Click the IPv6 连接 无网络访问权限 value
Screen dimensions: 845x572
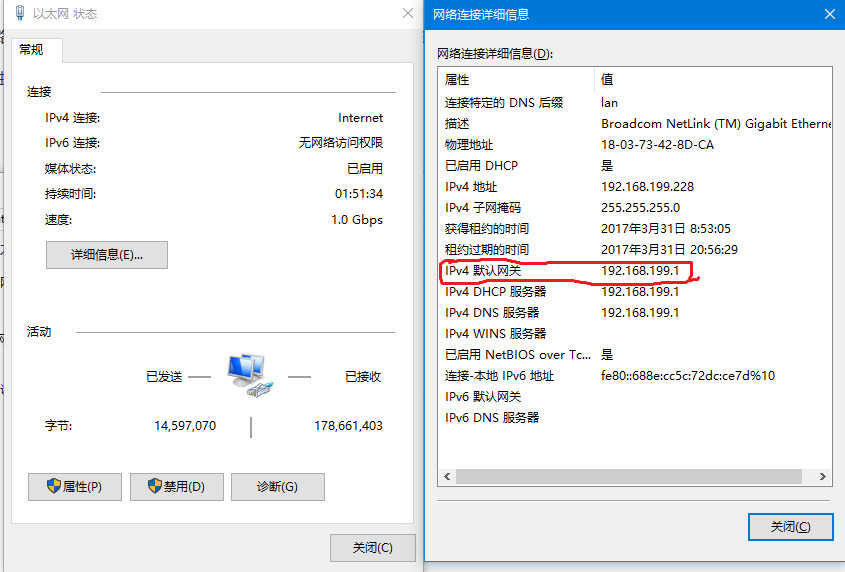click(x=341, y=143)
